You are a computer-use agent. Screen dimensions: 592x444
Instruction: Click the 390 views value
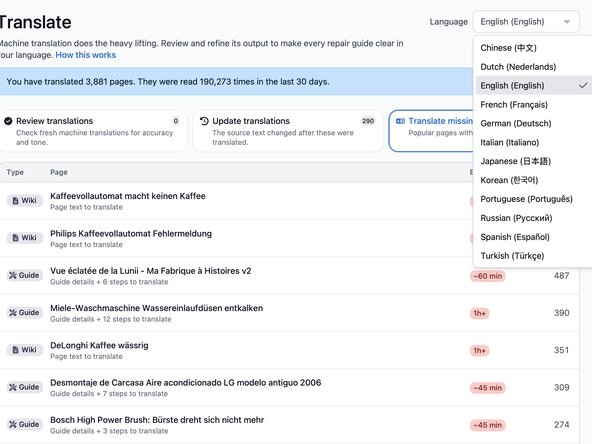tap(561, 313)
